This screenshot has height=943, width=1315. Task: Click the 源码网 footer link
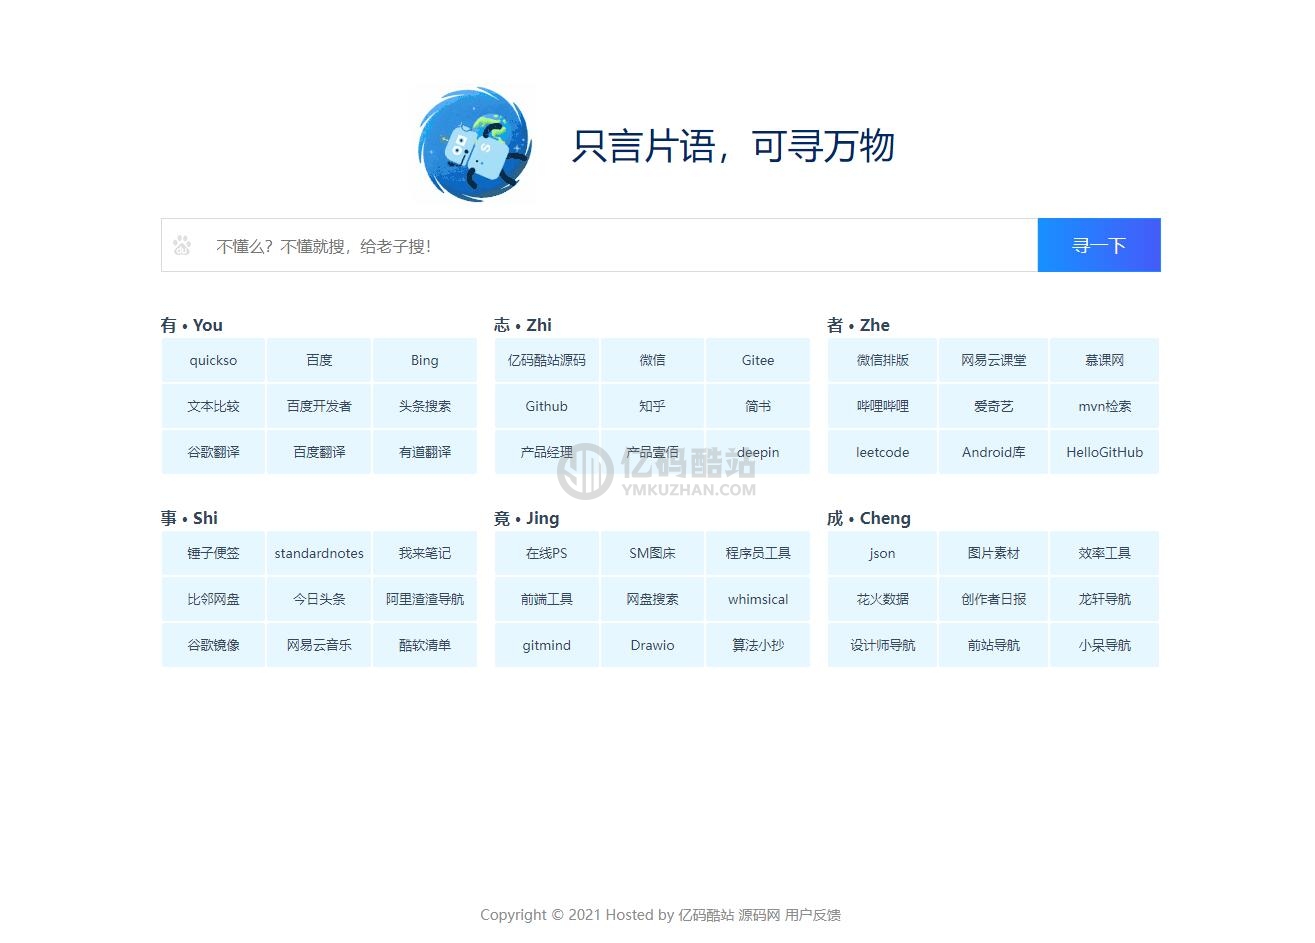pyautogui.click(x=759, y=915)
